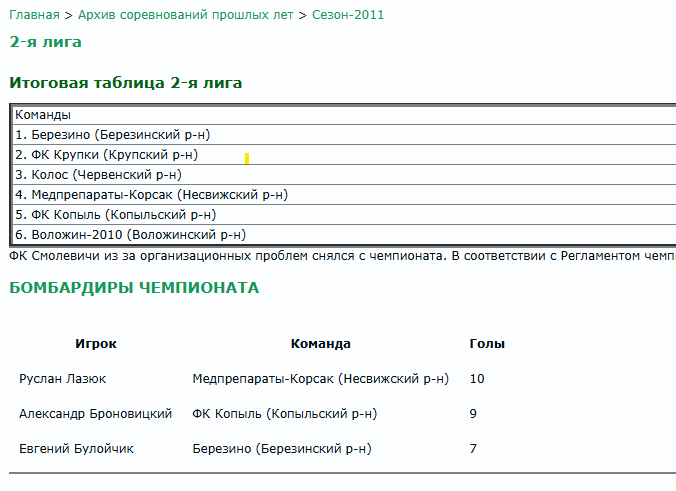The image size is (676, 491).
Task: Click the yellow marker in the Крупки row
Action: pyautogui.click(x=247, y=158)
